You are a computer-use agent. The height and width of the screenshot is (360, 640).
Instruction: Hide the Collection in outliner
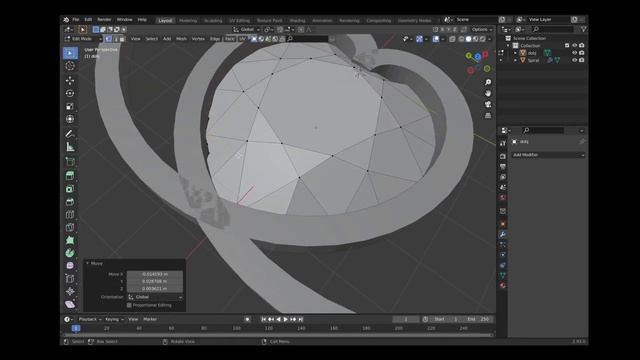[x=574, y=45]
